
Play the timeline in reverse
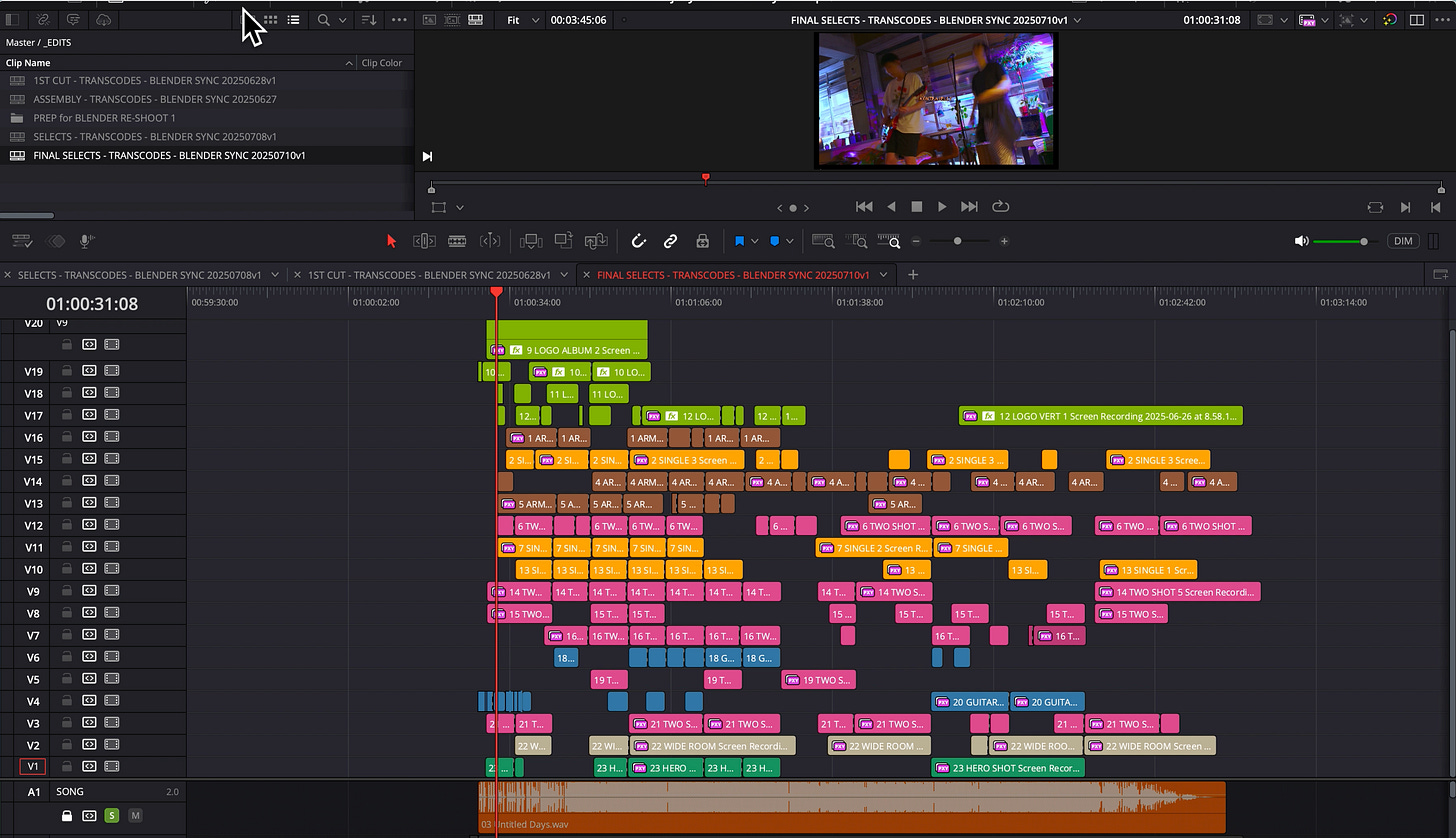coord(891,207)
